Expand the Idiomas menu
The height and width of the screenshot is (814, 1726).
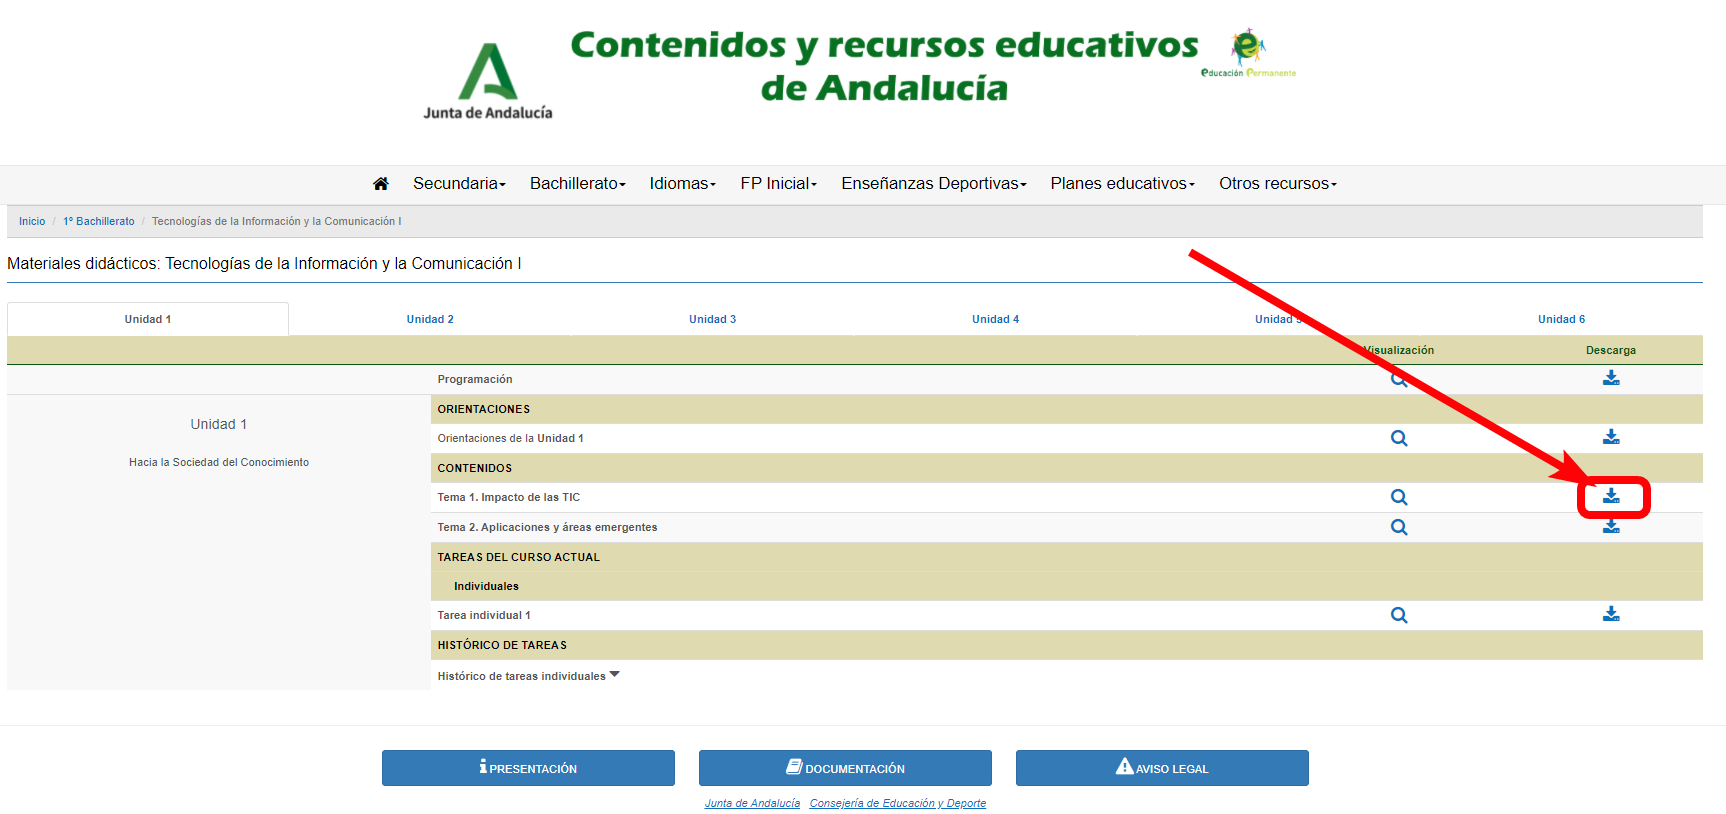pos(683,184)
